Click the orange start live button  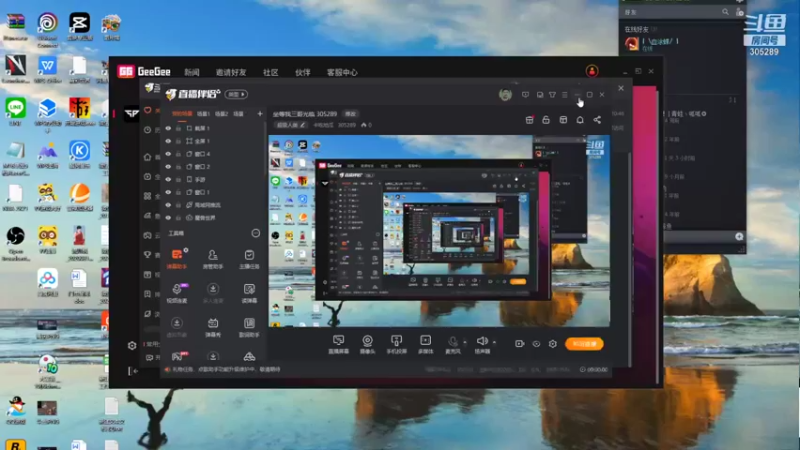584,344
